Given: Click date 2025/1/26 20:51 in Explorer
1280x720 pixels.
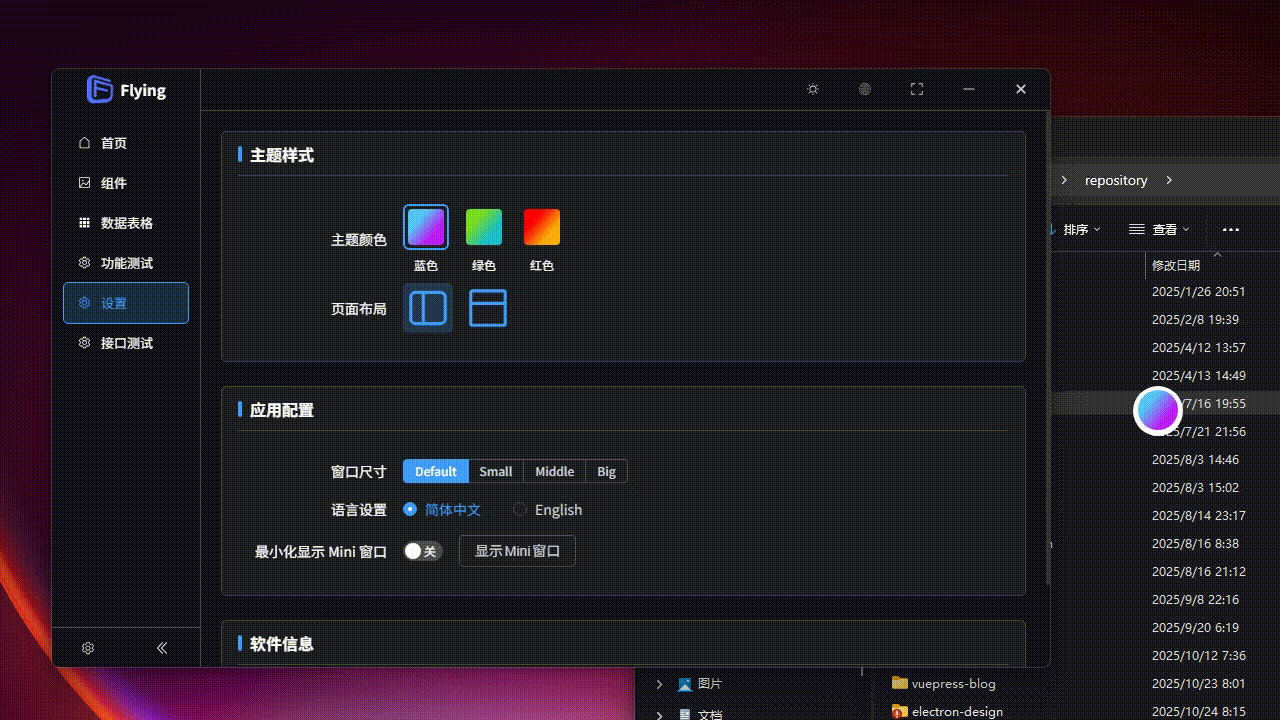Looking at the screenshot, I should click(1199, 292).
